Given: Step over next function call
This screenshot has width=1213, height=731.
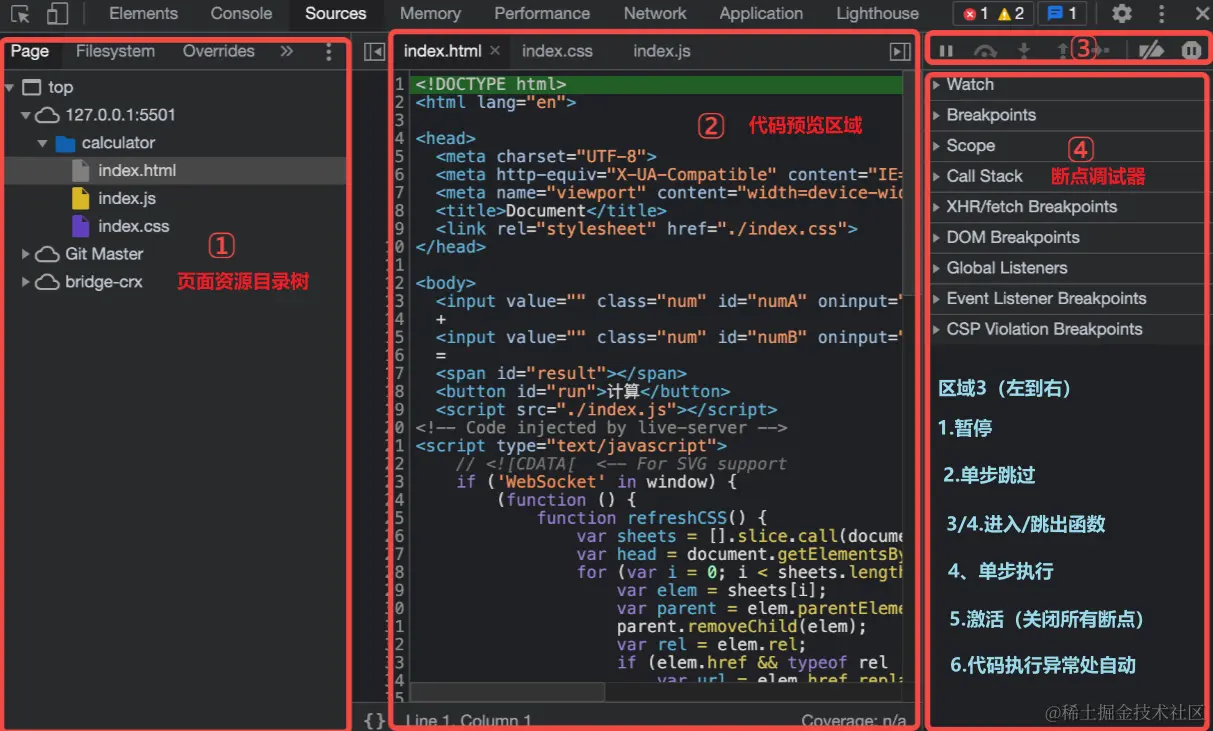Looking at the screenshot, I should tap(986, 50).
